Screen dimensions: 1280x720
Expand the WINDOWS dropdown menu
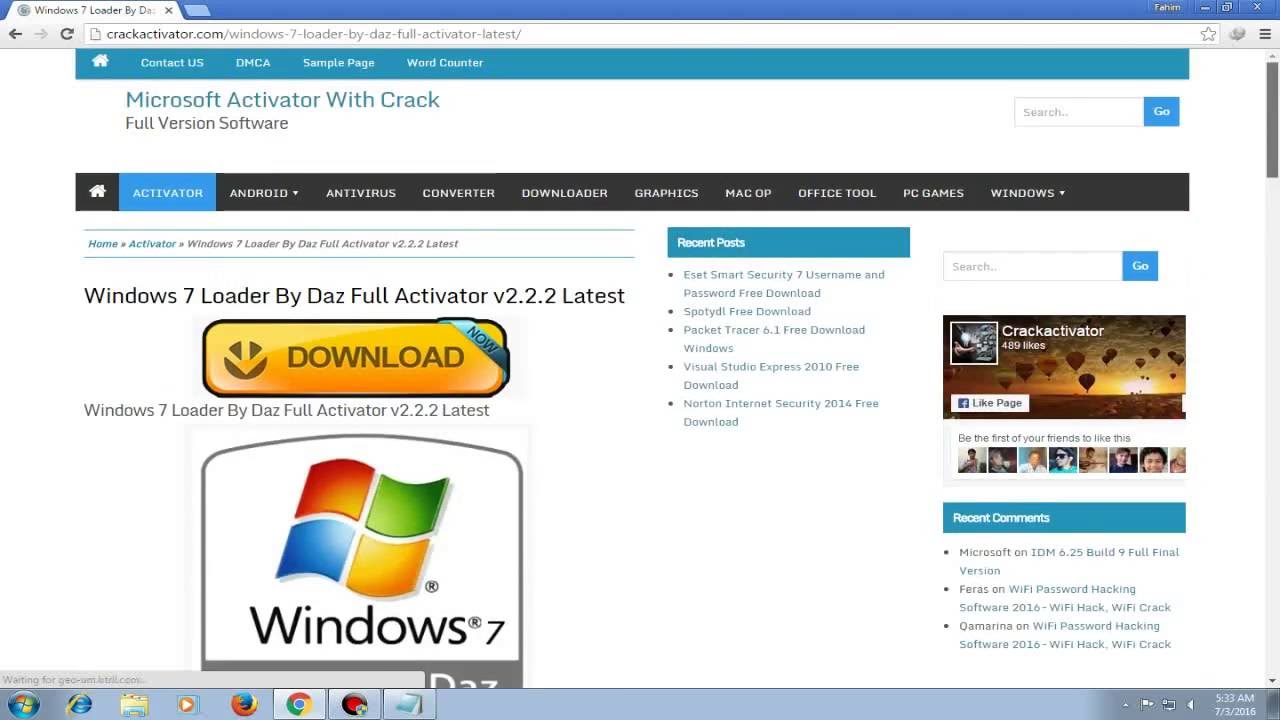1028,192
